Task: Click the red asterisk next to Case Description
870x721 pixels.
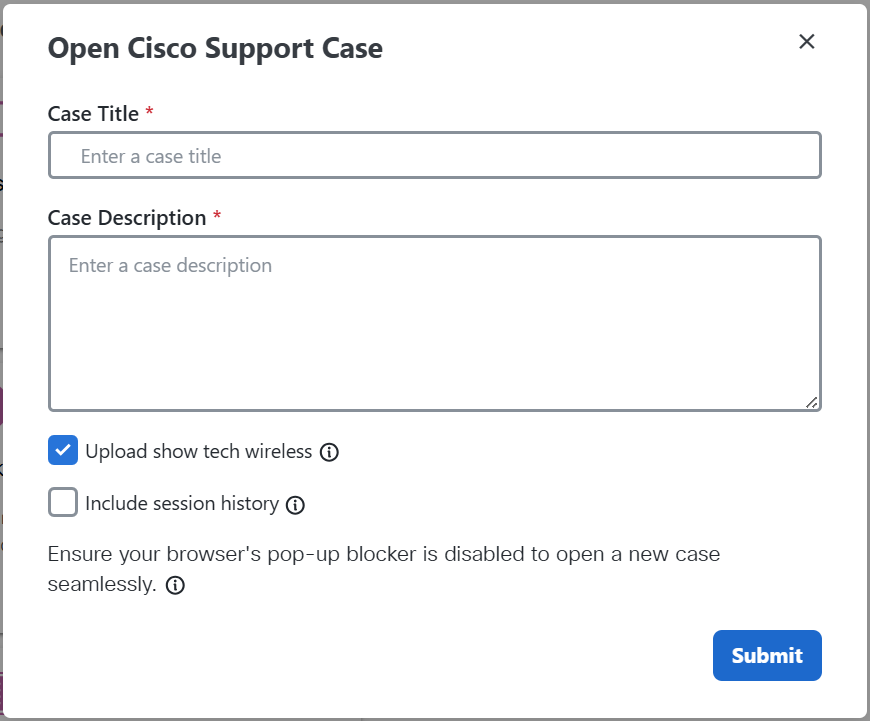Action: point(217,215)
